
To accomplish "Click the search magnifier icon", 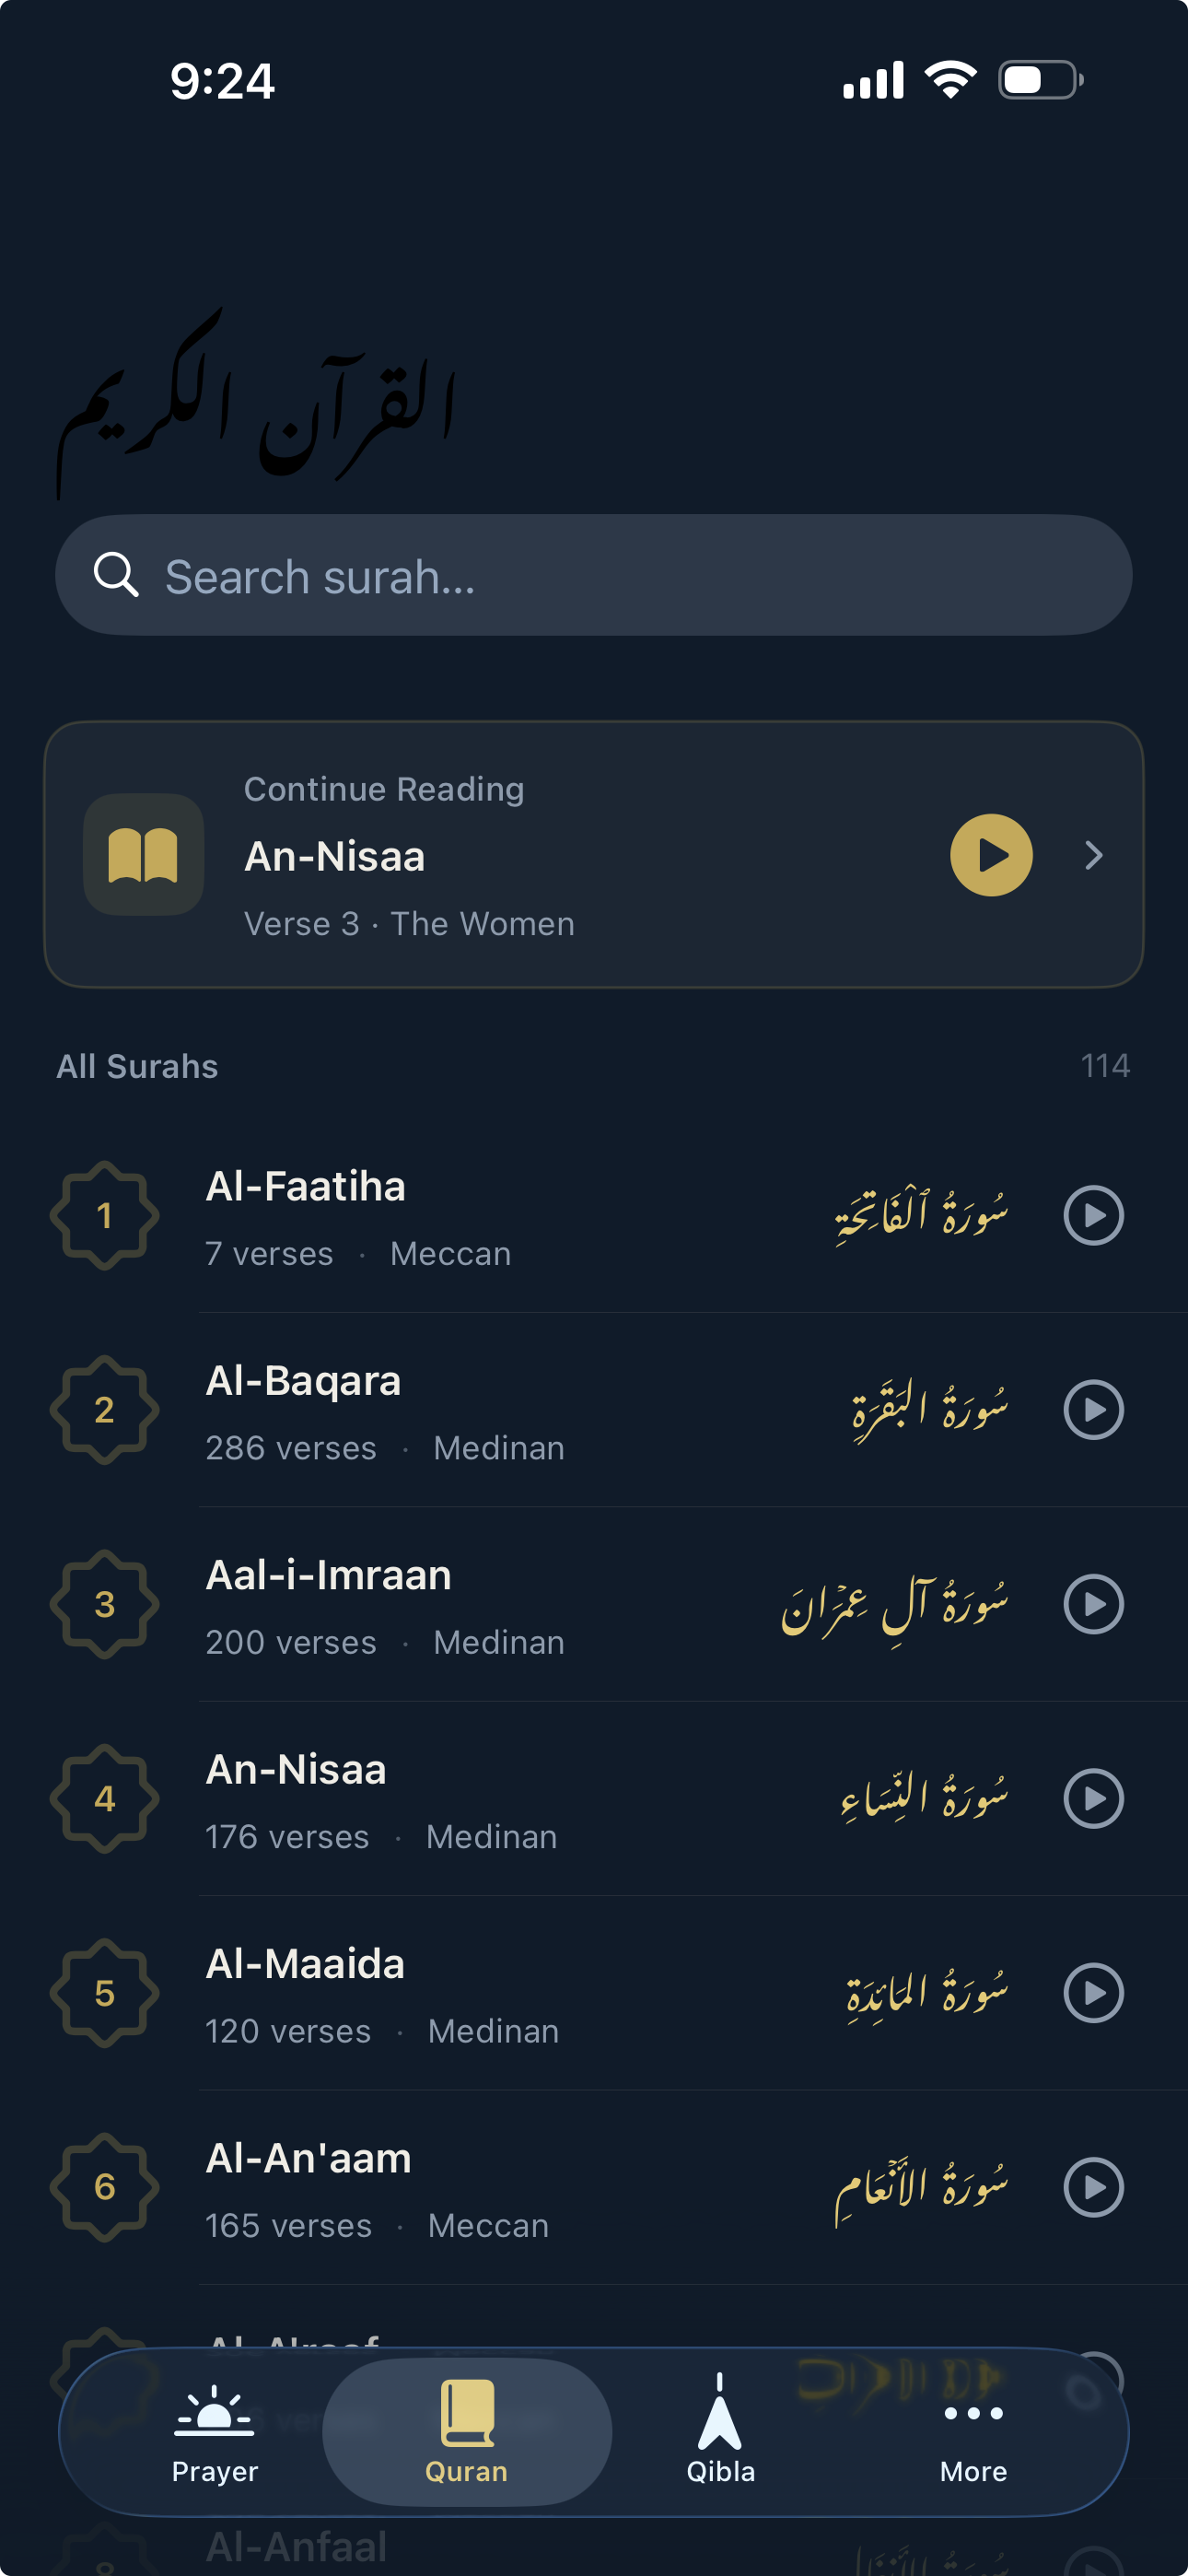I will [115, 575].
